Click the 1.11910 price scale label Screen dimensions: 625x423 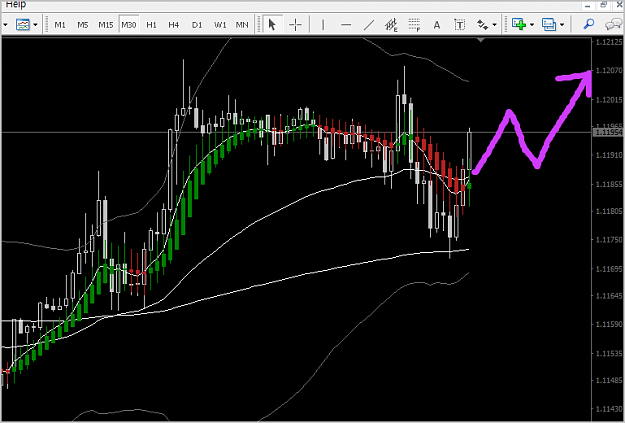pos(609,155)
